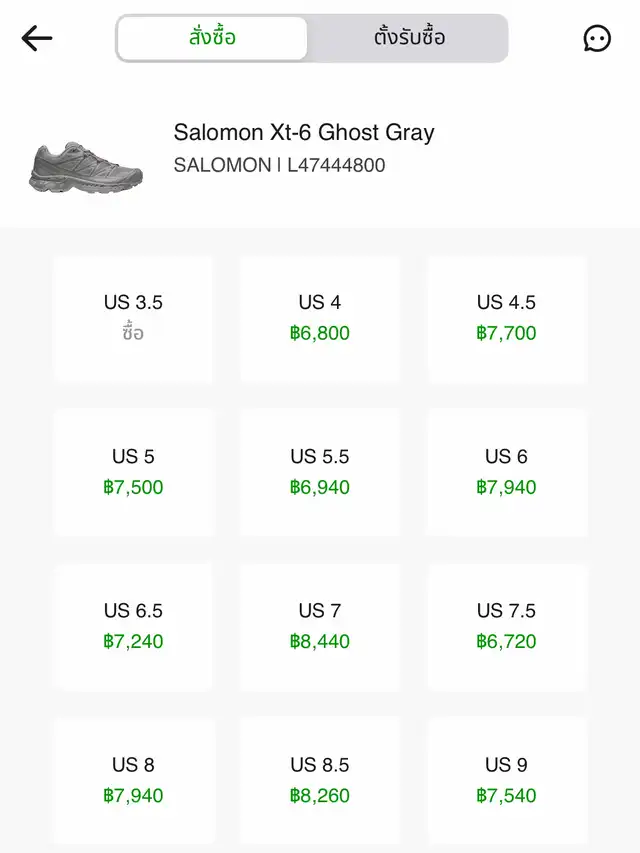The height and width of the screenshot is (853, 640).
Task: Select size US 5.5 at ฿6,940
Action: [320, 472]
